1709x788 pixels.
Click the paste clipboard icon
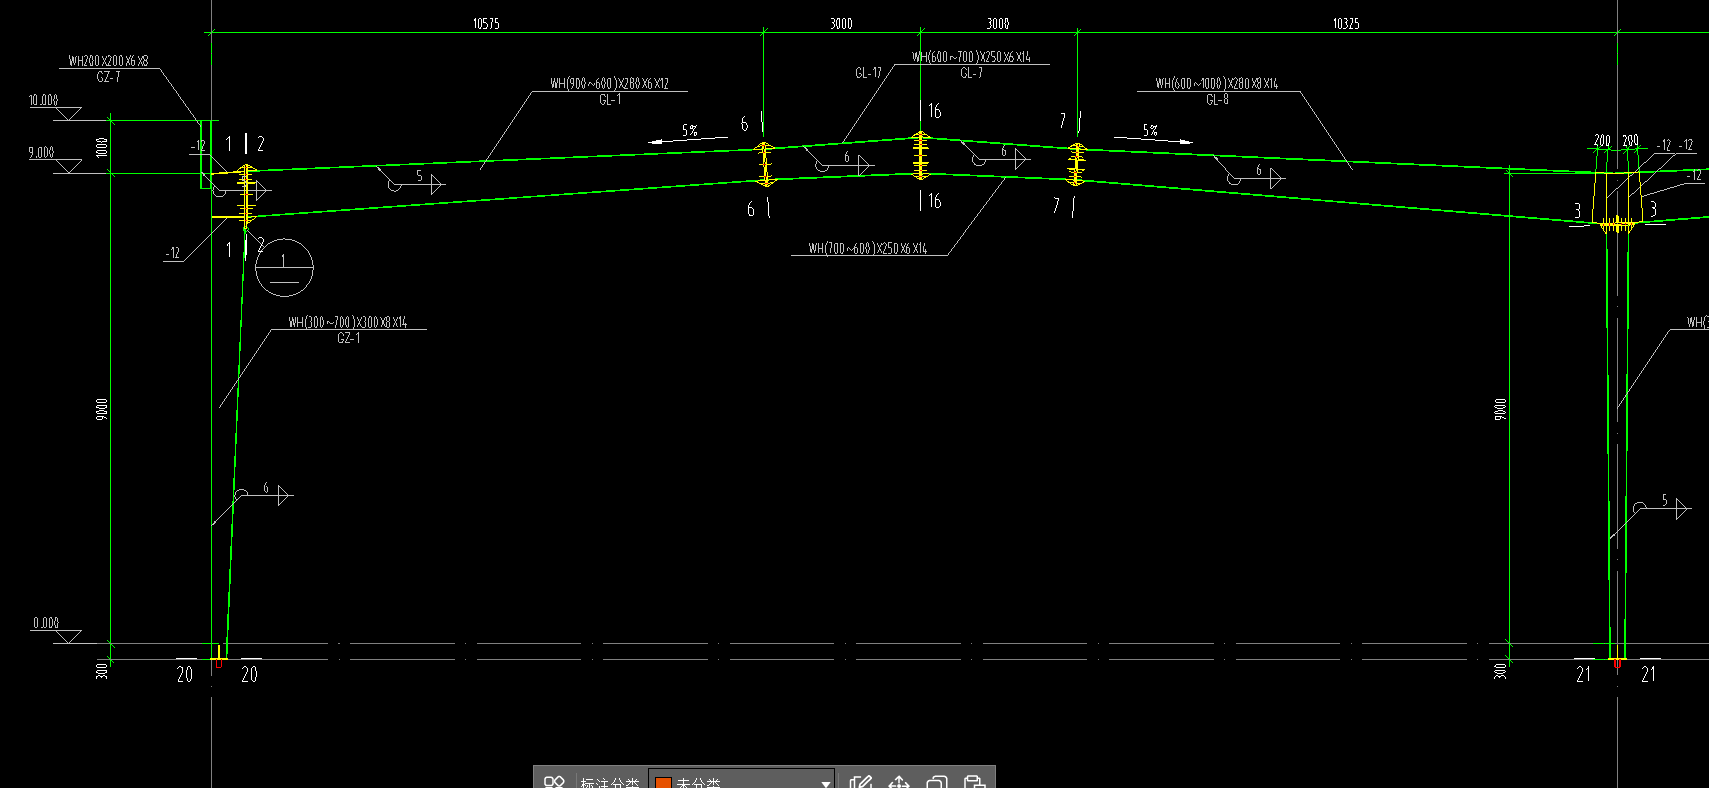(974, 781)
